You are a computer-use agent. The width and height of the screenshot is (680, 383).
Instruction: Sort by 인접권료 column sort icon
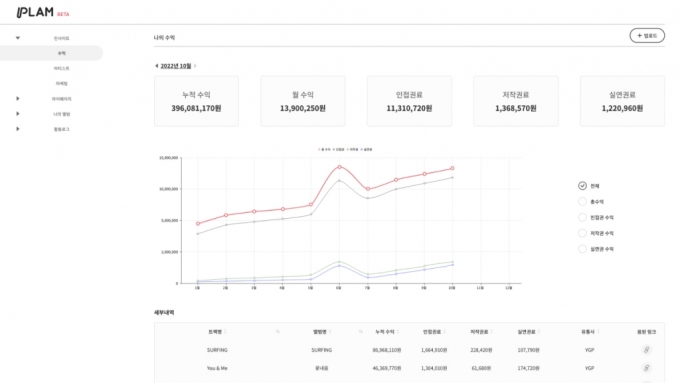coord(445,332)
